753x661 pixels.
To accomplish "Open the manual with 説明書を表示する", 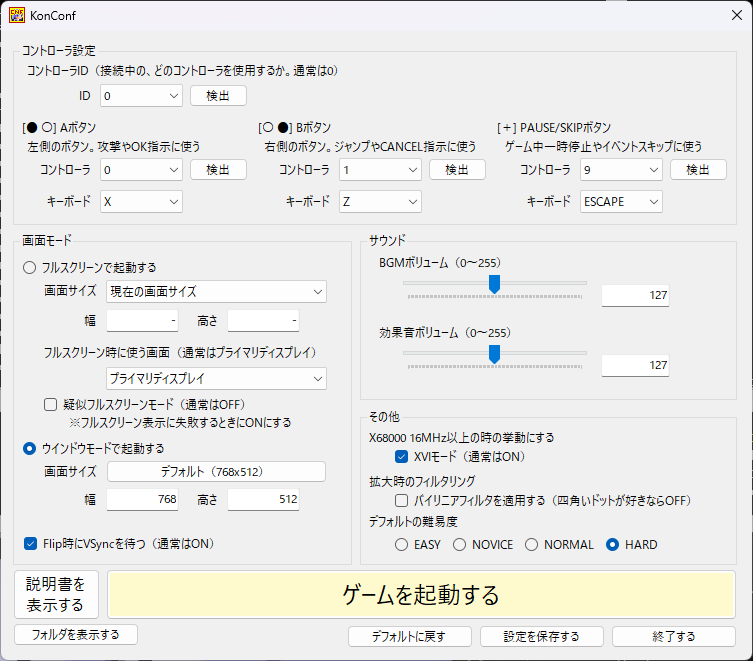I will [x=57, y=595].
